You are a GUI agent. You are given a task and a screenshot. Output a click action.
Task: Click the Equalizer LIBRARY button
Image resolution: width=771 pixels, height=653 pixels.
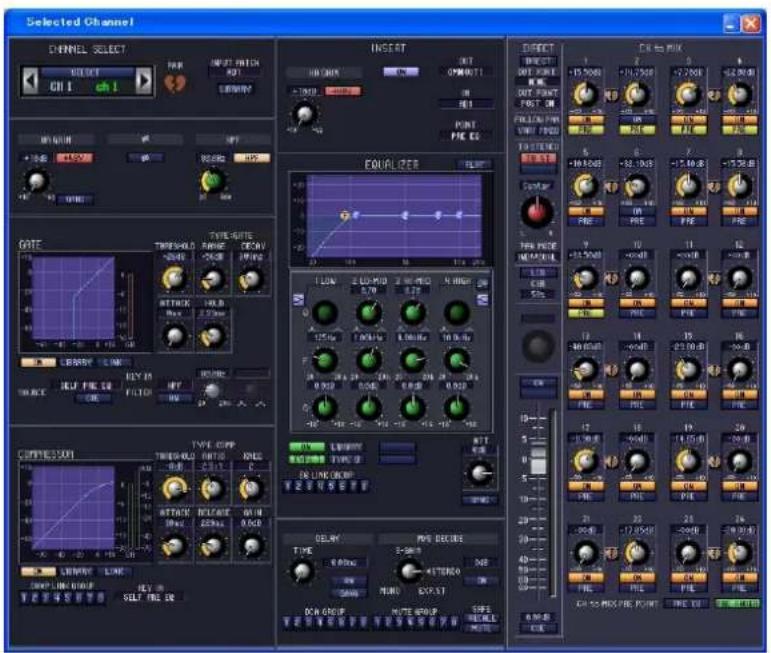click(x=346, y=447)
